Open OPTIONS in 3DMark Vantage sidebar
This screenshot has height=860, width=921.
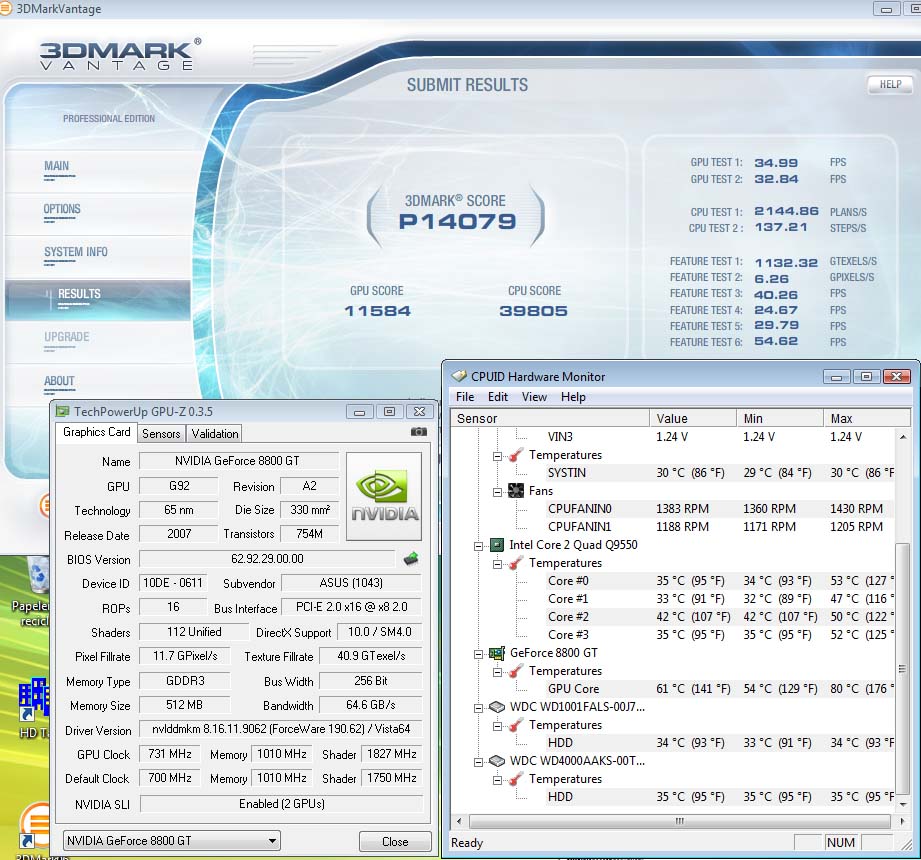tap(62, 209)
